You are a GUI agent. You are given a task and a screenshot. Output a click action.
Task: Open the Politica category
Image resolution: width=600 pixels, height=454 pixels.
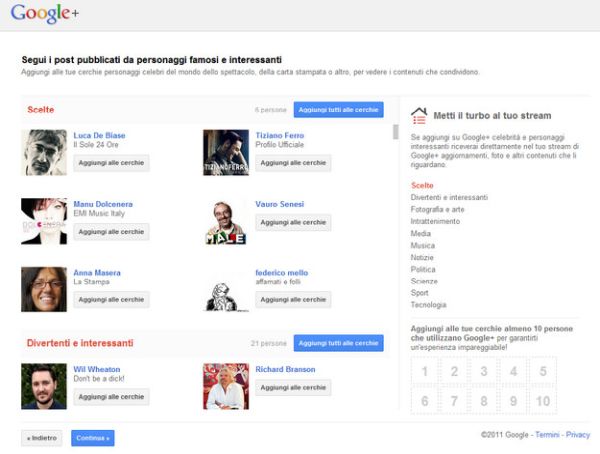[x=423, y=269]
